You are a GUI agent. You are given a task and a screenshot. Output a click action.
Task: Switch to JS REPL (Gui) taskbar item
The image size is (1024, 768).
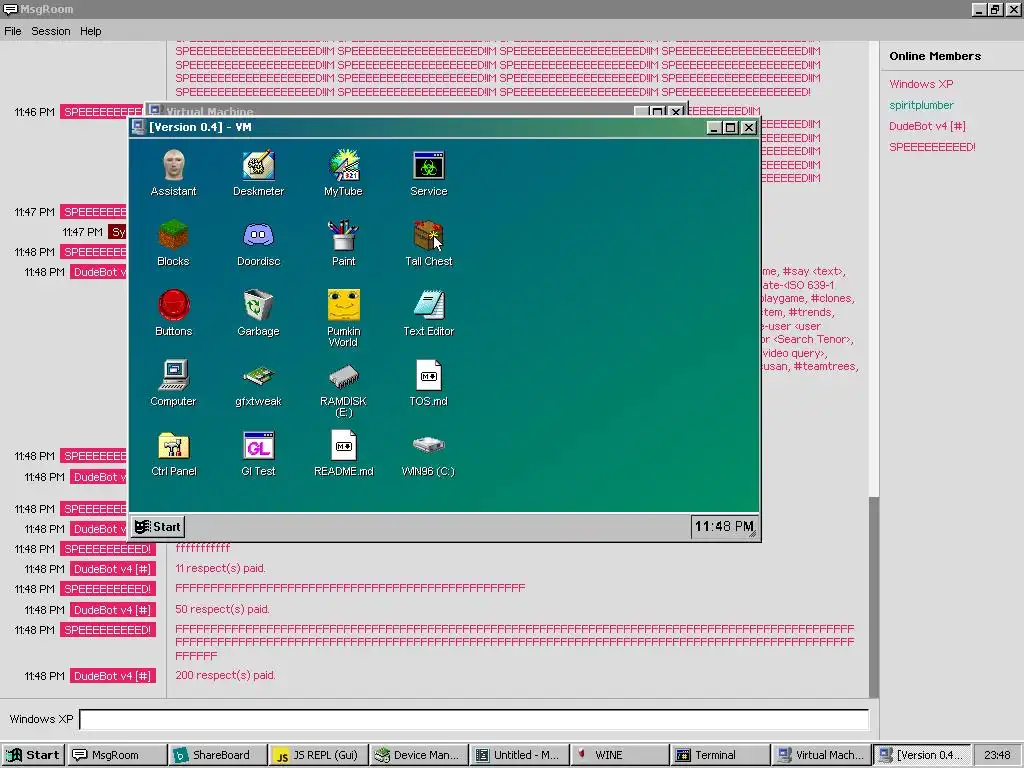tap(318, 755)
